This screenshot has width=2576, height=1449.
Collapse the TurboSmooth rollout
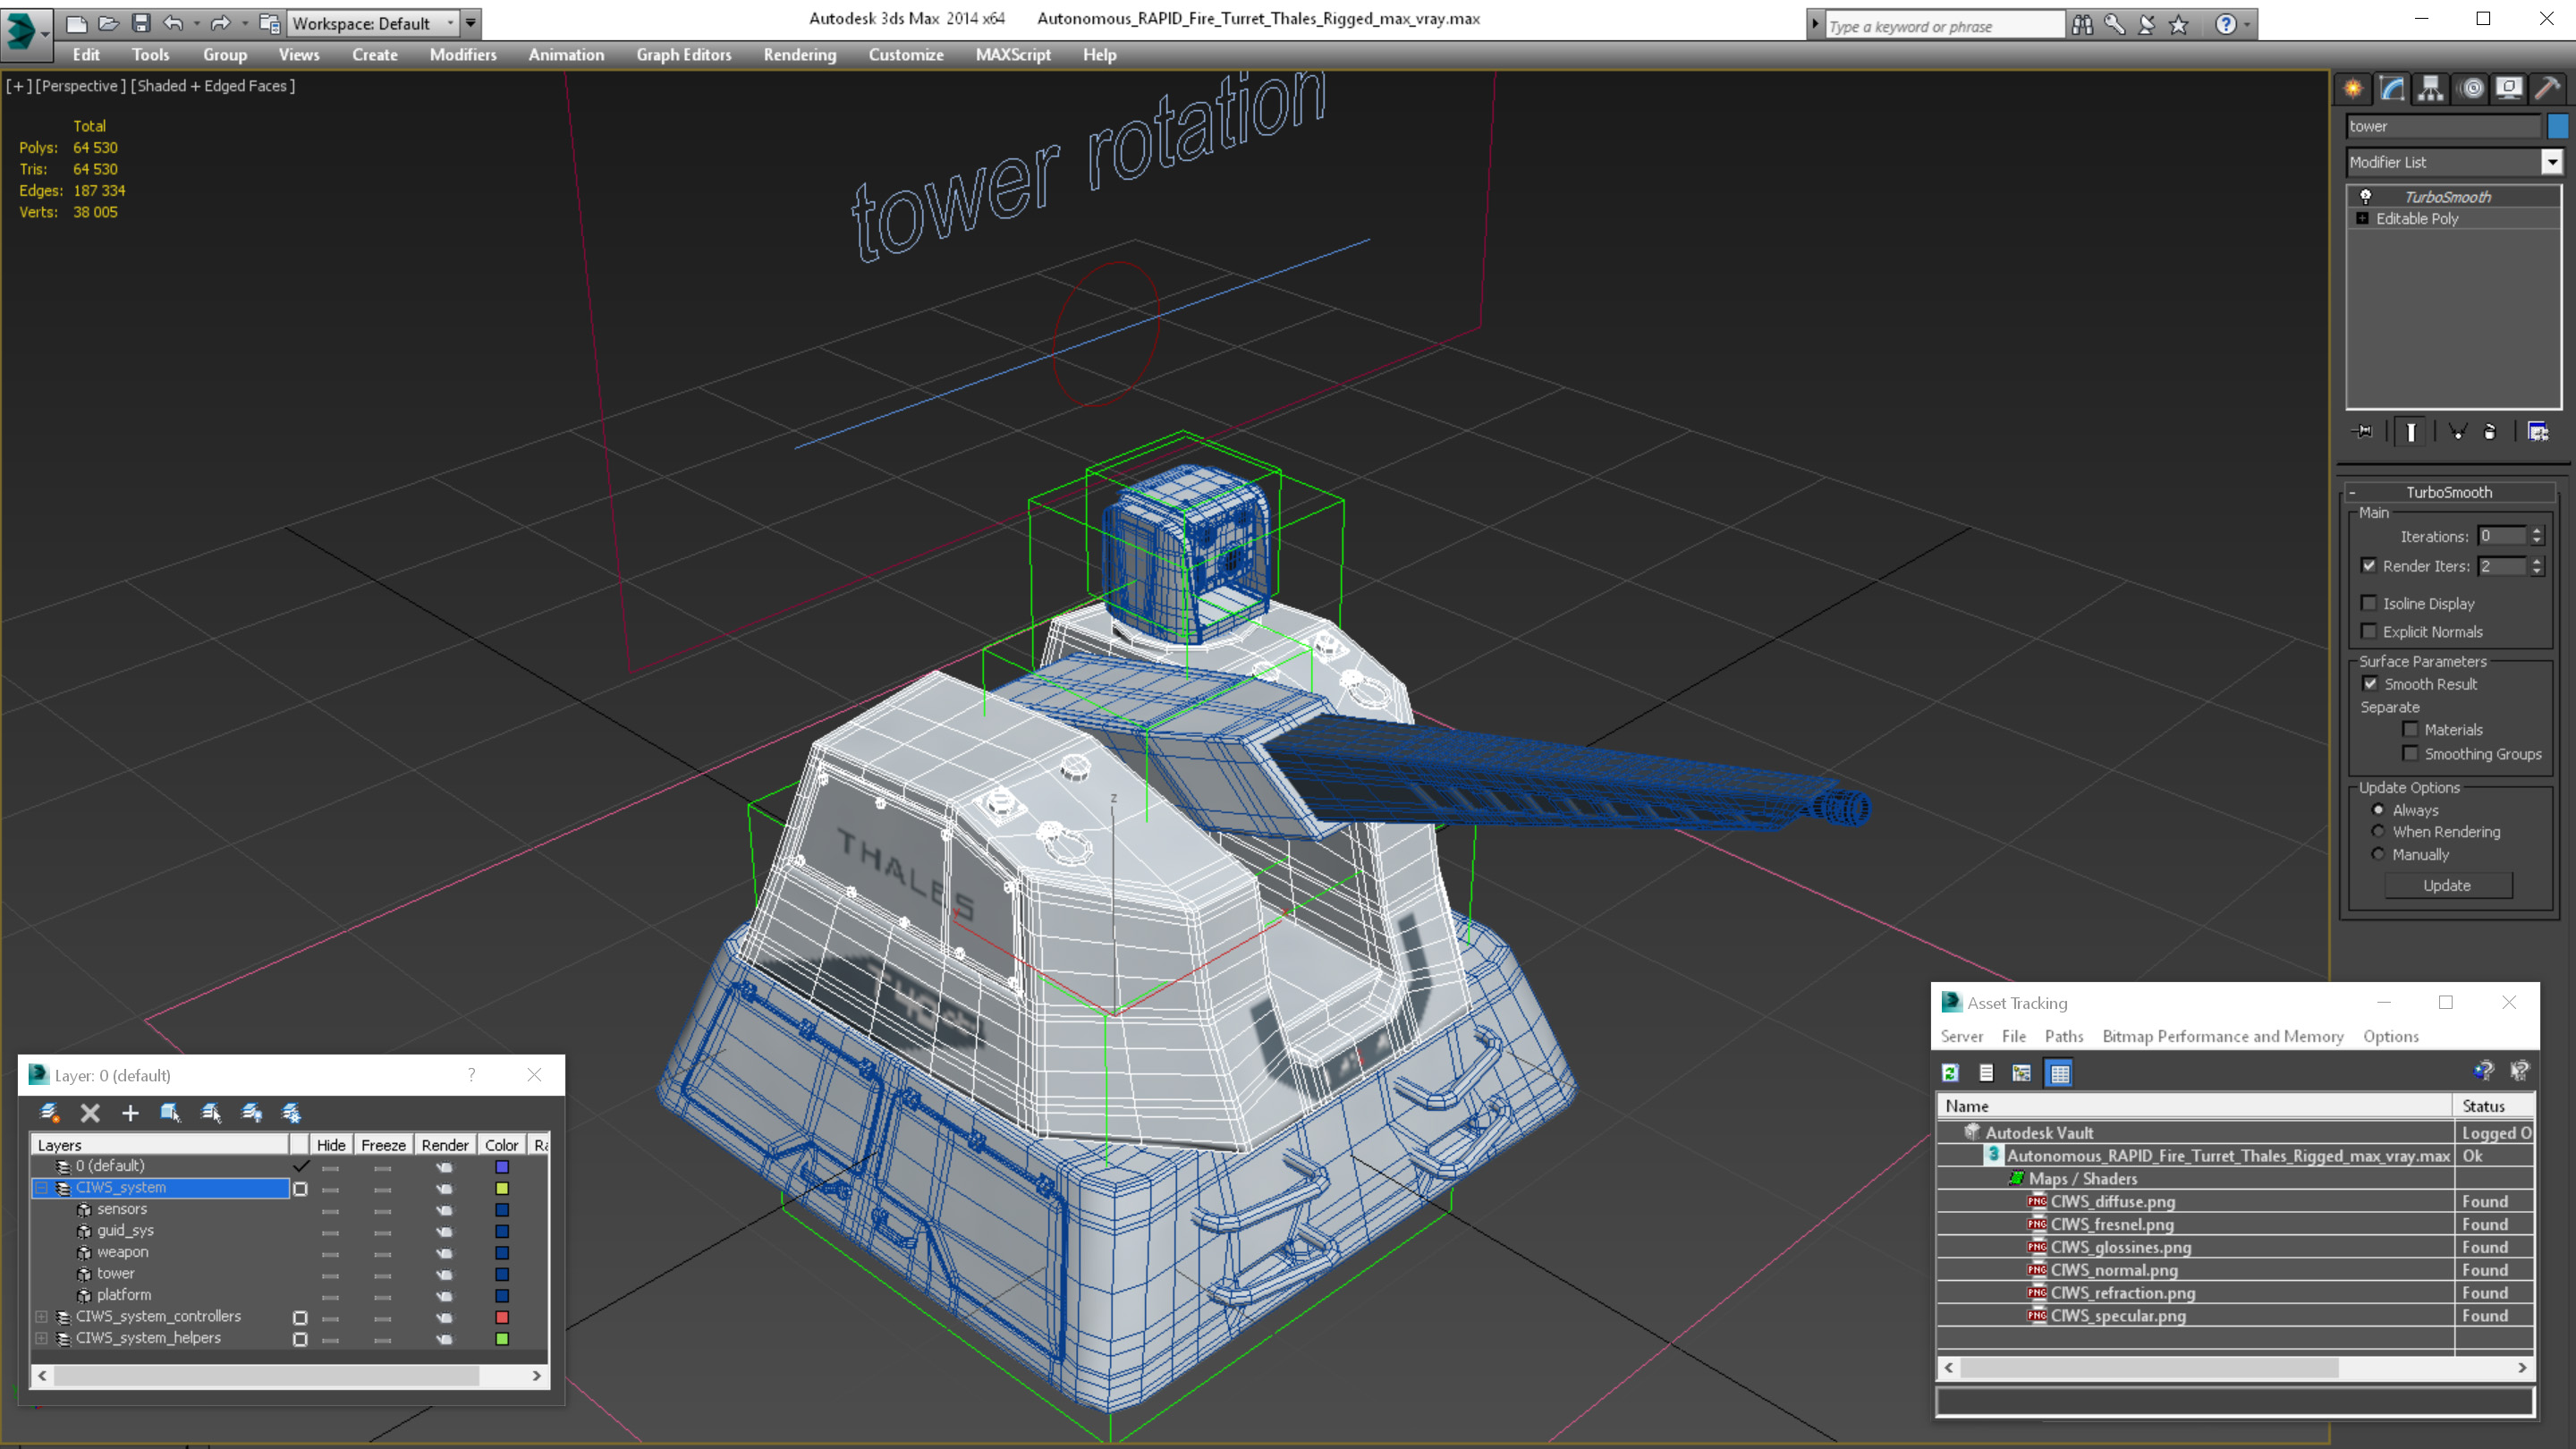pyautogui.click(x=2352, y=492)
